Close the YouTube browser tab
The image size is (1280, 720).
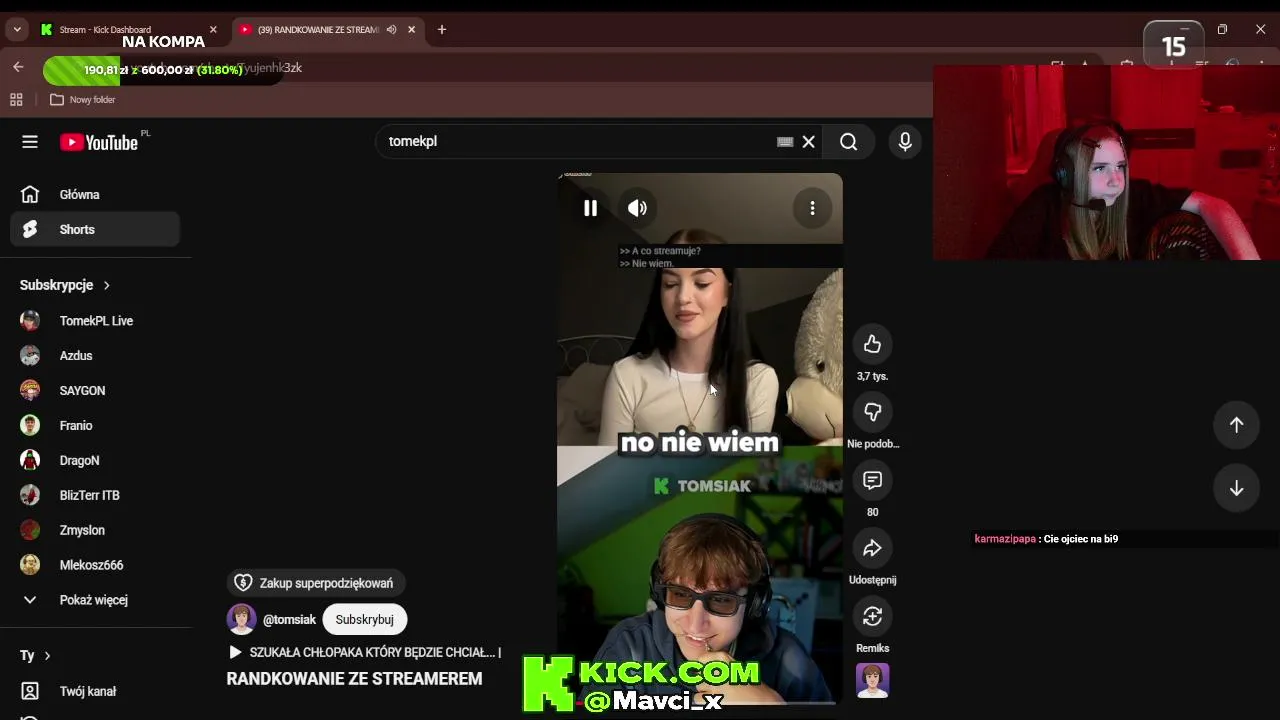[411, 30]
